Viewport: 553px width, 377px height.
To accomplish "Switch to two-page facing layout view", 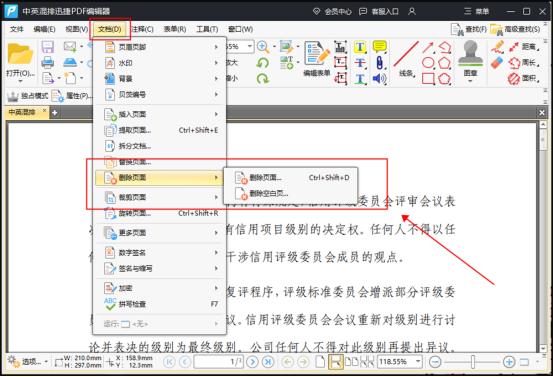I will click(x=351, y=362).
